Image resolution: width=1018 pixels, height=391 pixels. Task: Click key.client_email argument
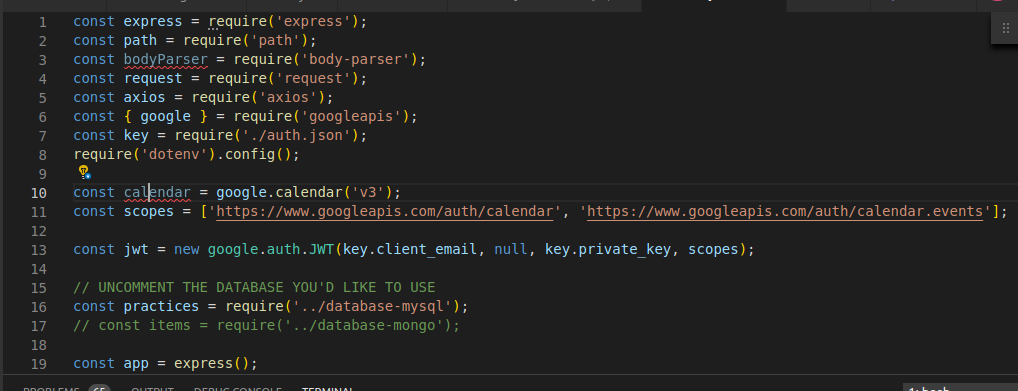click(x=410, y=249)
